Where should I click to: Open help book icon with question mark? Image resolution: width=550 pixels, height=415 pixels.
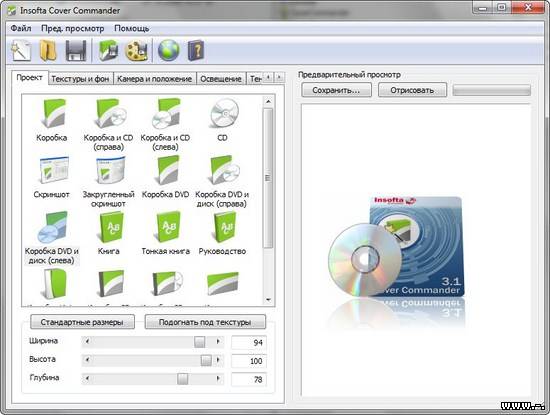[196, 51]
